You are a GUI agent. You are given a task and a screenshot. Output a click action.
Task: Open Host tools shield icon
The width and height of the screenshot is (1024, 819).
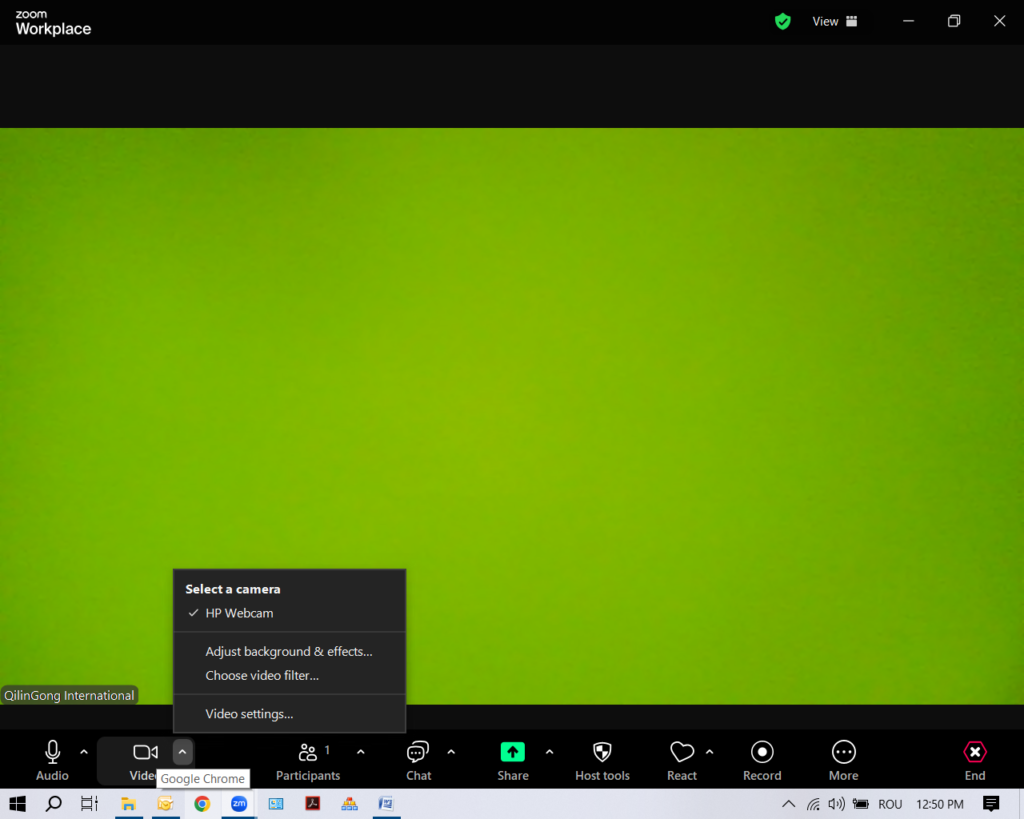tap(602, 760)
